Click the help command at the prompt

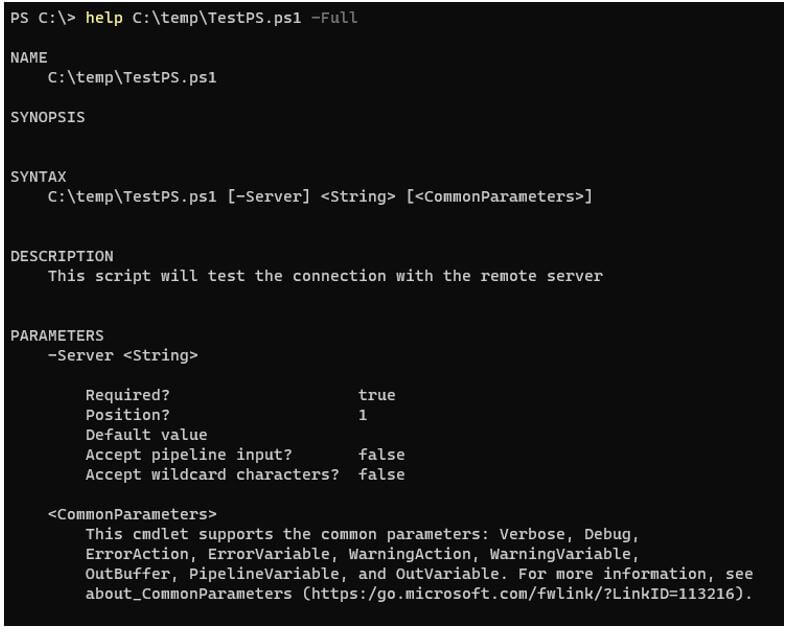point(104,18)
